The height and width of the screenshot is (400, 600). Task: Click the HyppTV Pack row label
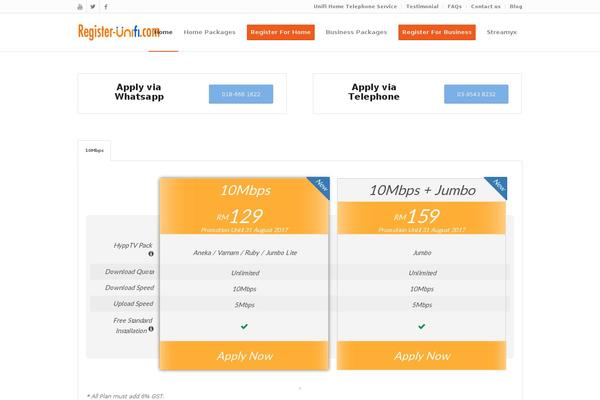point(133,245)
